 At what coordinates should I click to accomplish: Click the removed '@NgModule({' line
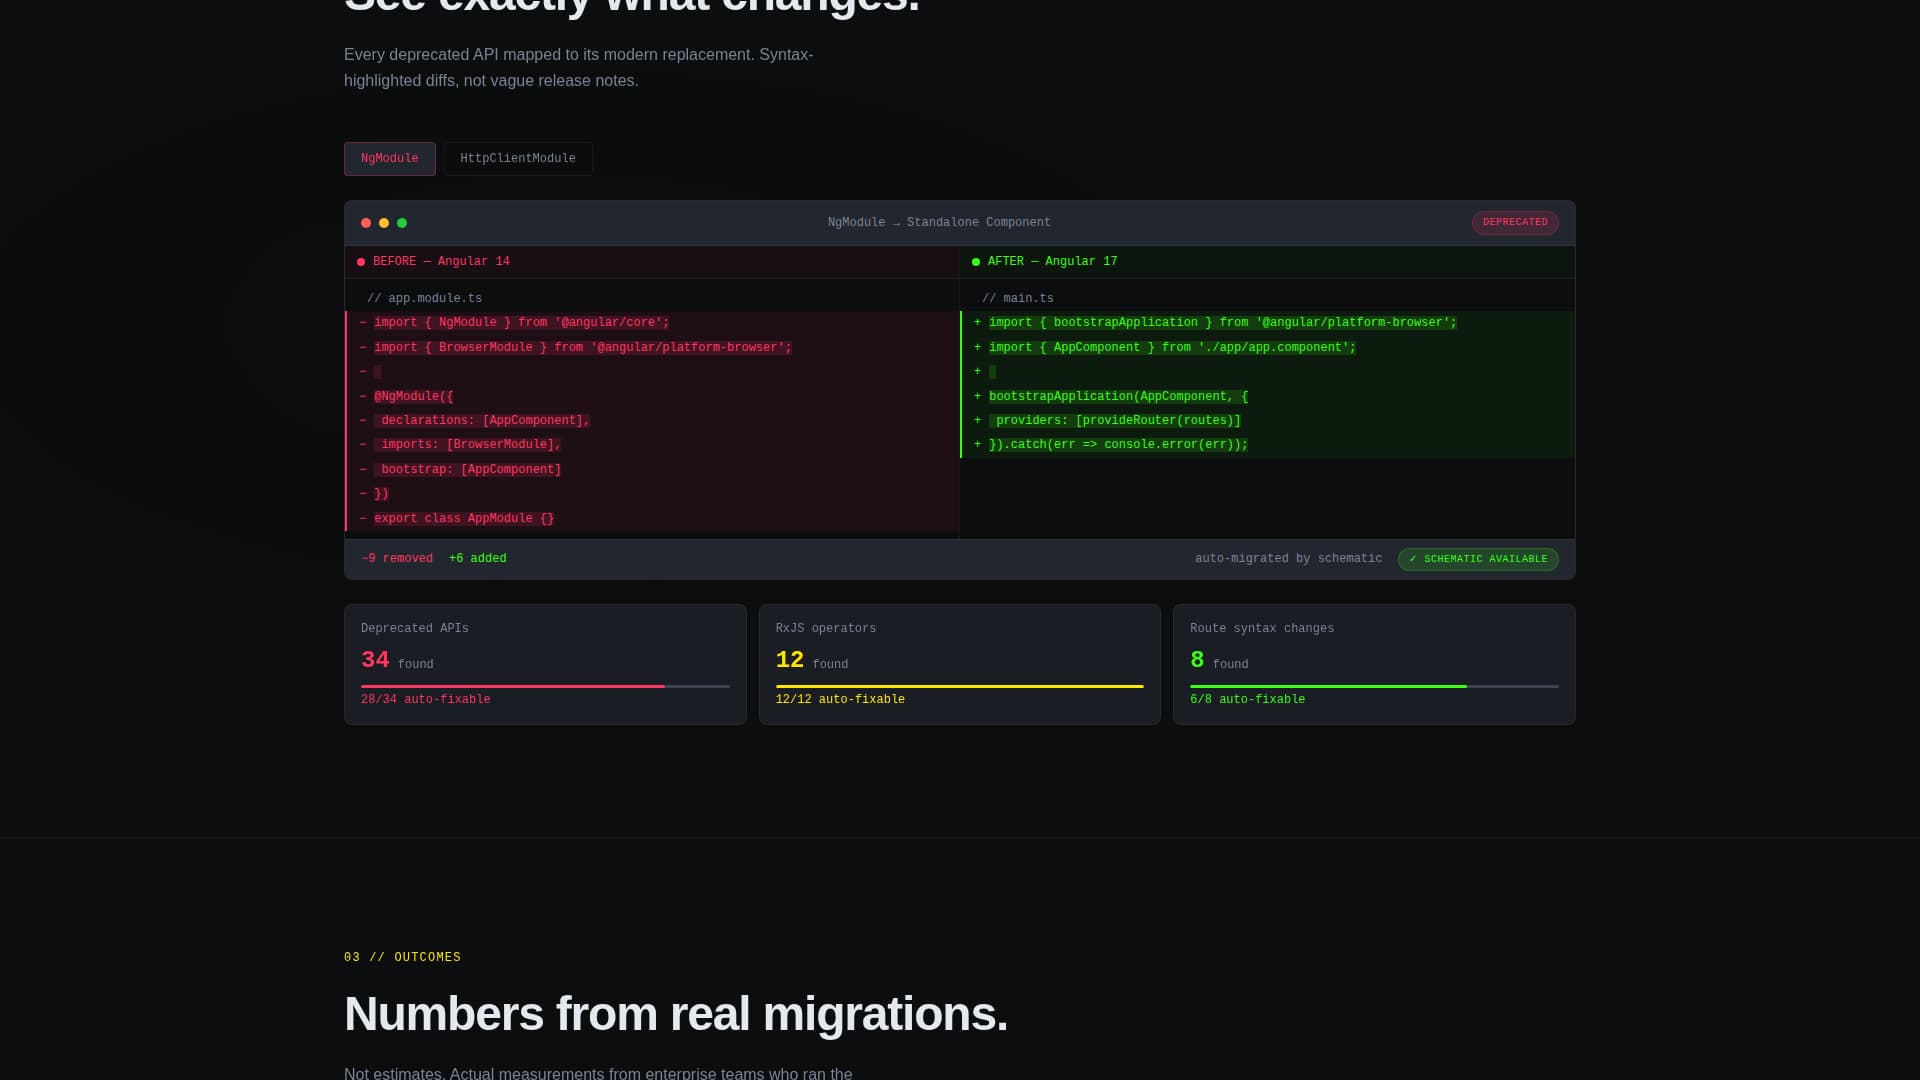[x=652, y=396]
